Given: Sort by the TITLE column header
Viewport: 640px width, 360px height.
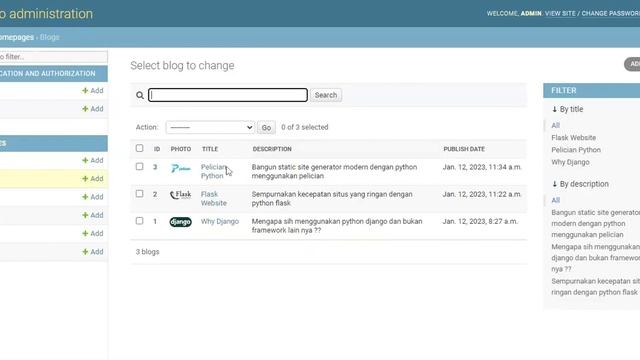Looking at the screenshot, I should (210, 149).
